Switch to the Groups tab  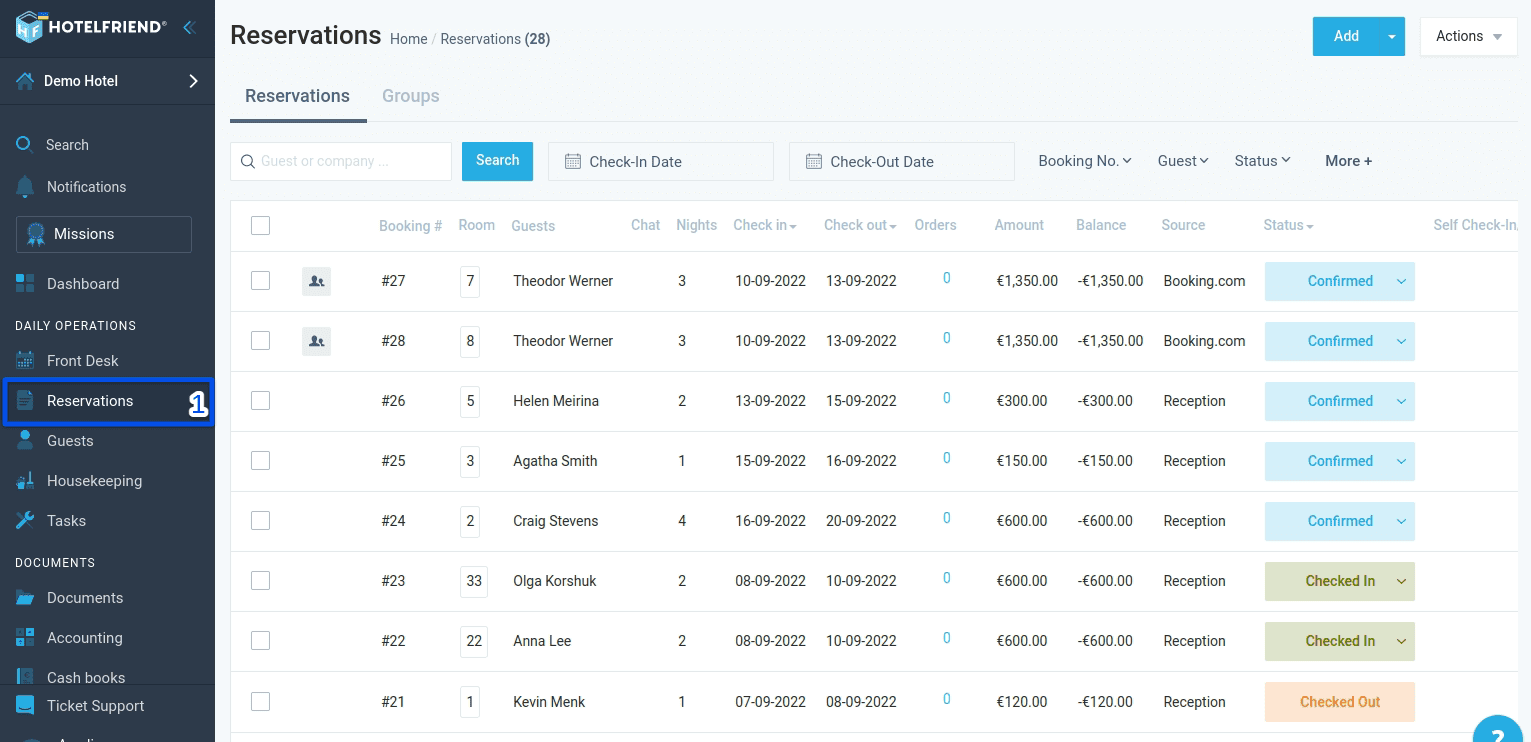[410, 96]
